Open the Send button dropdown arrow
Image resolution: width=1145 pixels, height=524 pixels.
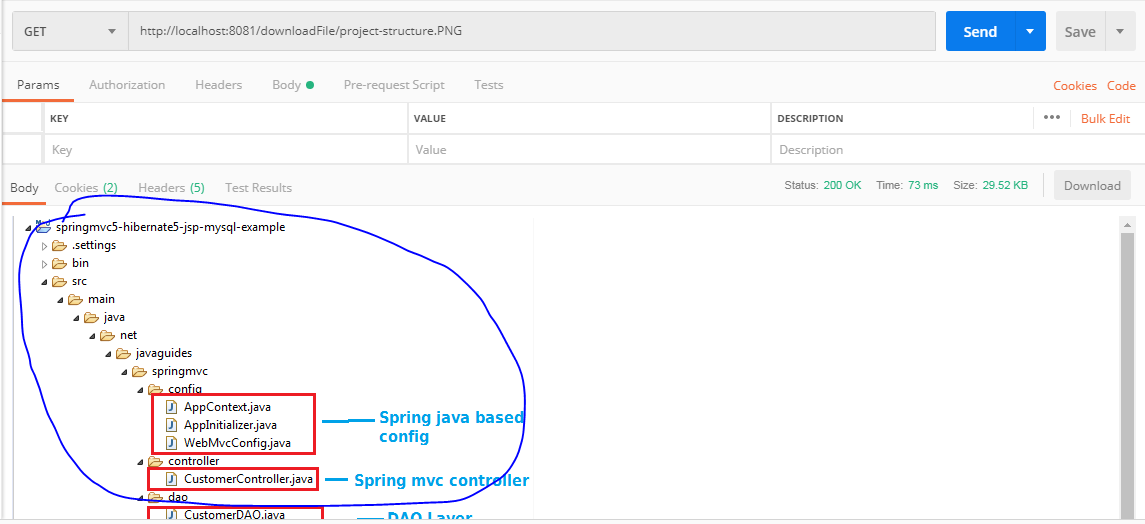[x=1030, y=31]
